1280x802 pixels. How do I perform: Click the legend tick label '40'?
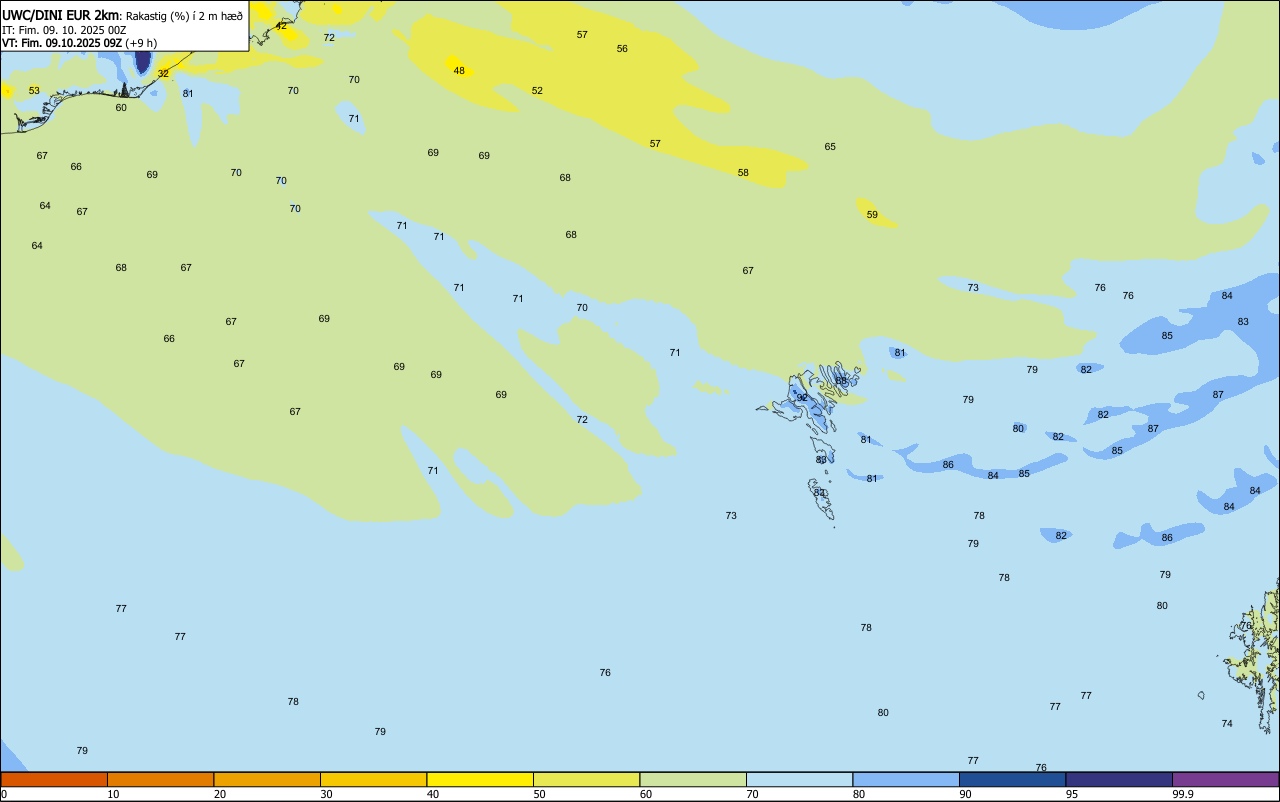(x=433, y=794)
